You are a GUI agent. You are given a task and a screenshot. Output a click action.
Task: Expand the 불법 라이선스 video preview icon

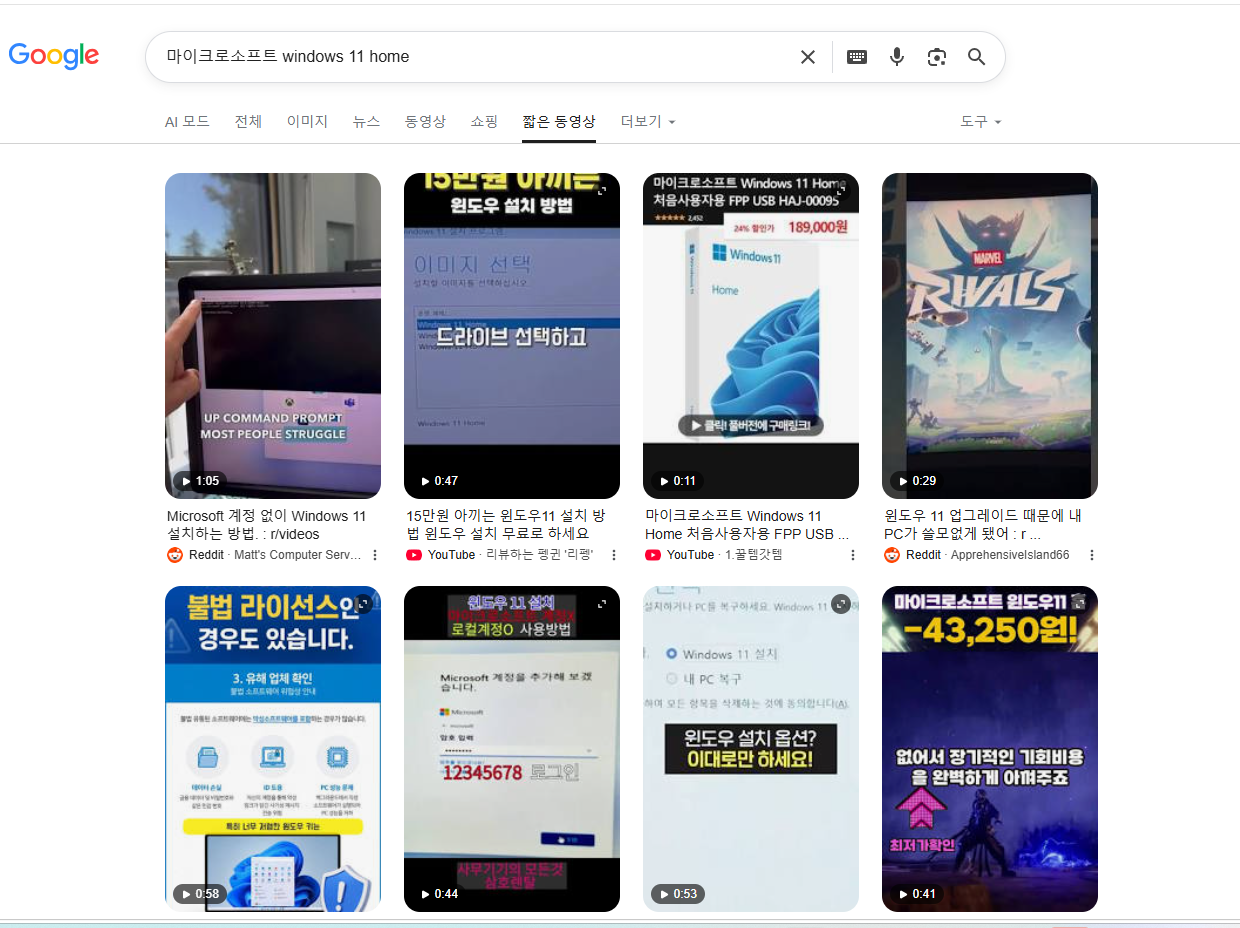[363, 604]
